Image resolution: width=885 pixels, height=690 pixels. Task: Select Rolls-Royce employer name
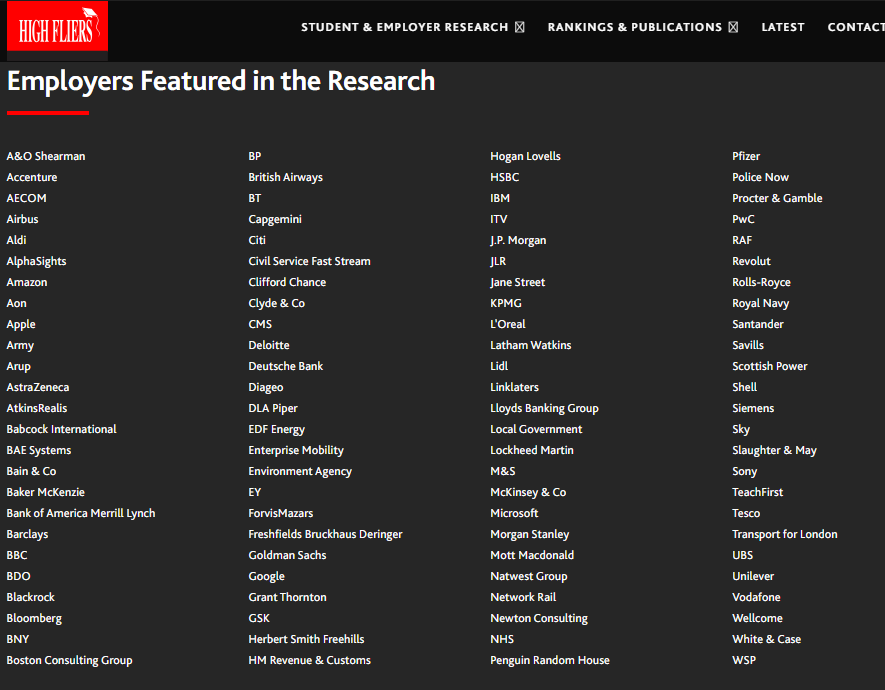pos(761,282)
